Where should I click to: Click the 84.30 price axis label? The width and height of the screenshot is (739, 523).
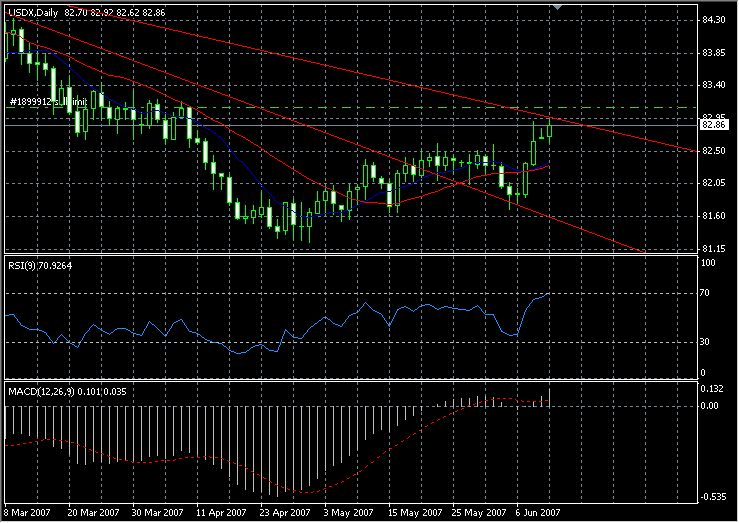click(x=714, y=20)
